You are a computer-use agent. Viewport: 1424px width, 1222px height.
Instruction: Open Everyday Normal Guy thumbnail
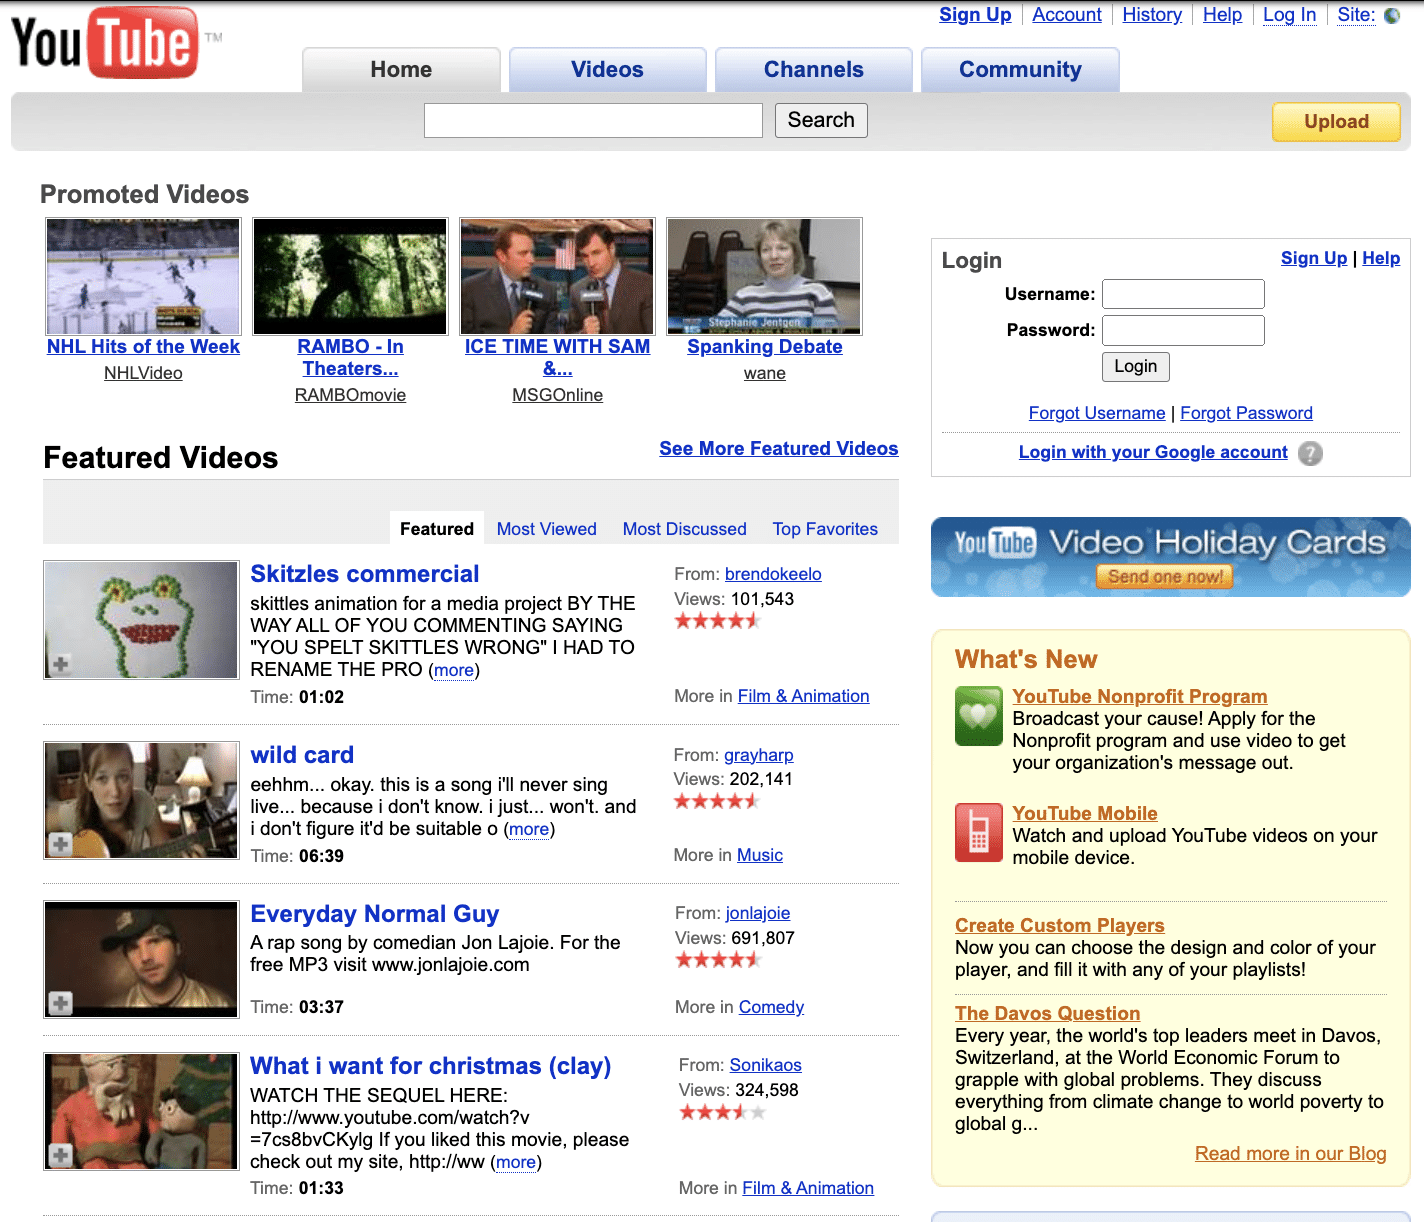pos(141,959)
